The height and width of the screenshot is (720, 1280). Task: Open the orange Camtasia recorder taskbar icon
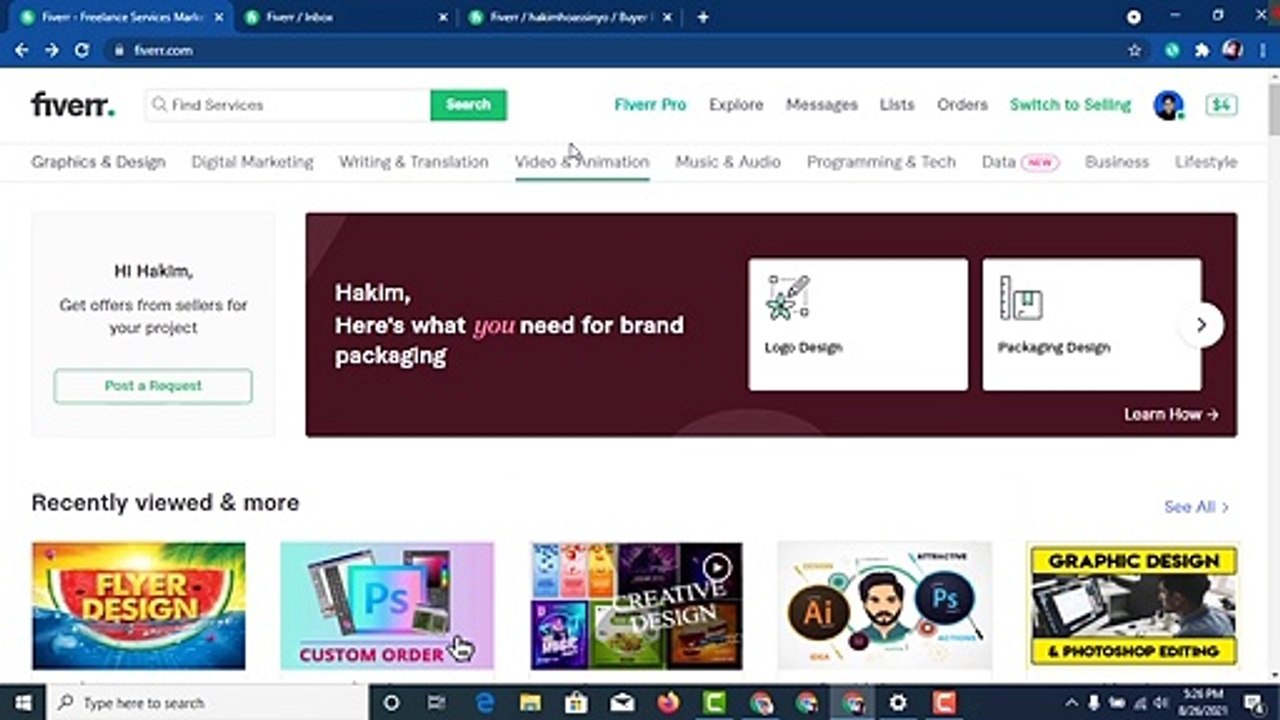944,702
